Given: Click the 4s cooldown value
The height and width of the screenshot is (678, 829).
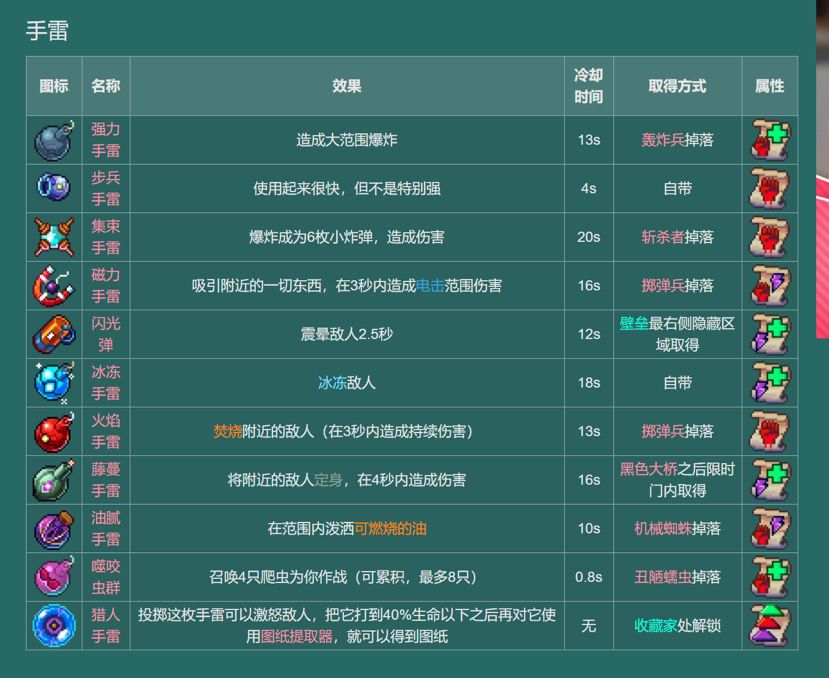Looking at the screenshot, I should point(588,189).
